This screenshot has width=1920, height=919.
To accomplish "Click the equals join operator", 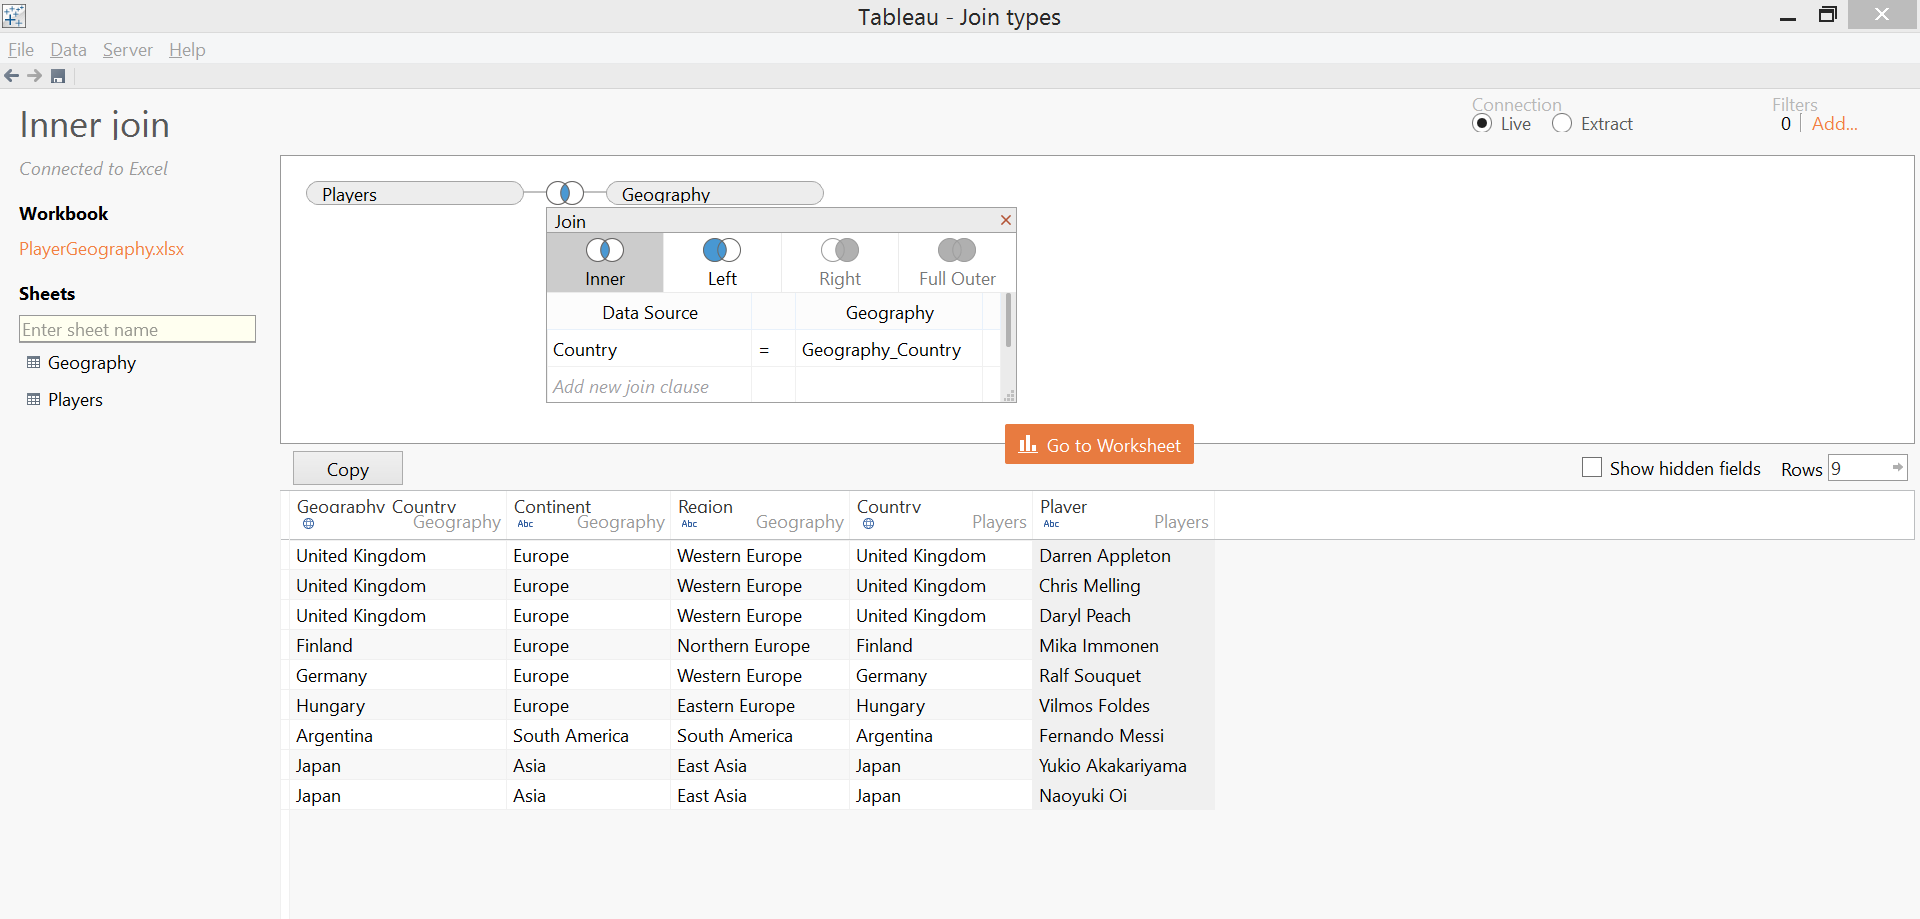I will pos(764,350).
